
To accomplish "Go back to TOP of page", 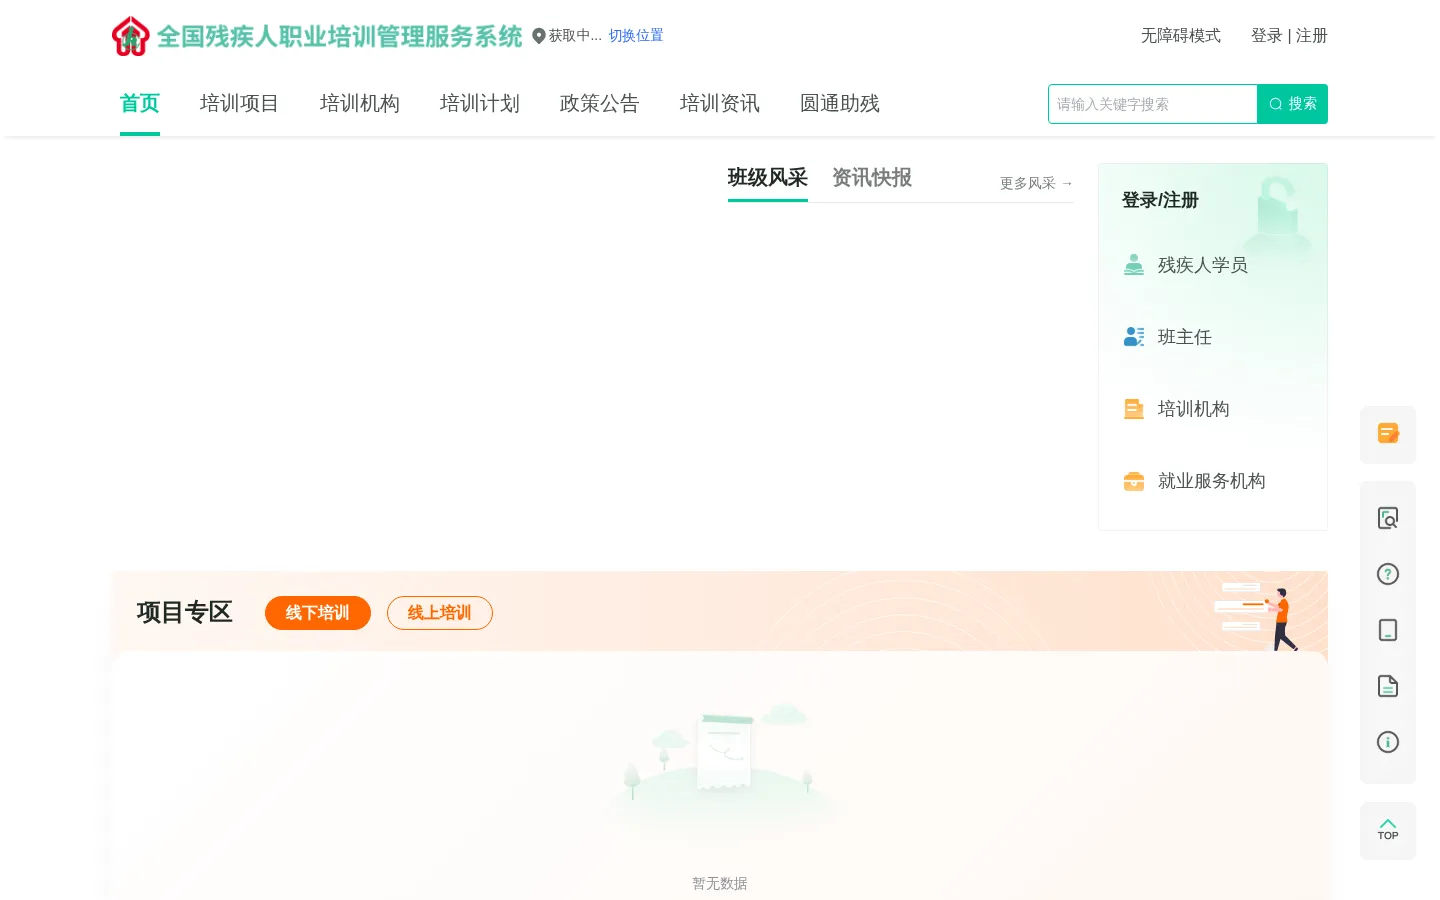I will (x=1388, y=830).
